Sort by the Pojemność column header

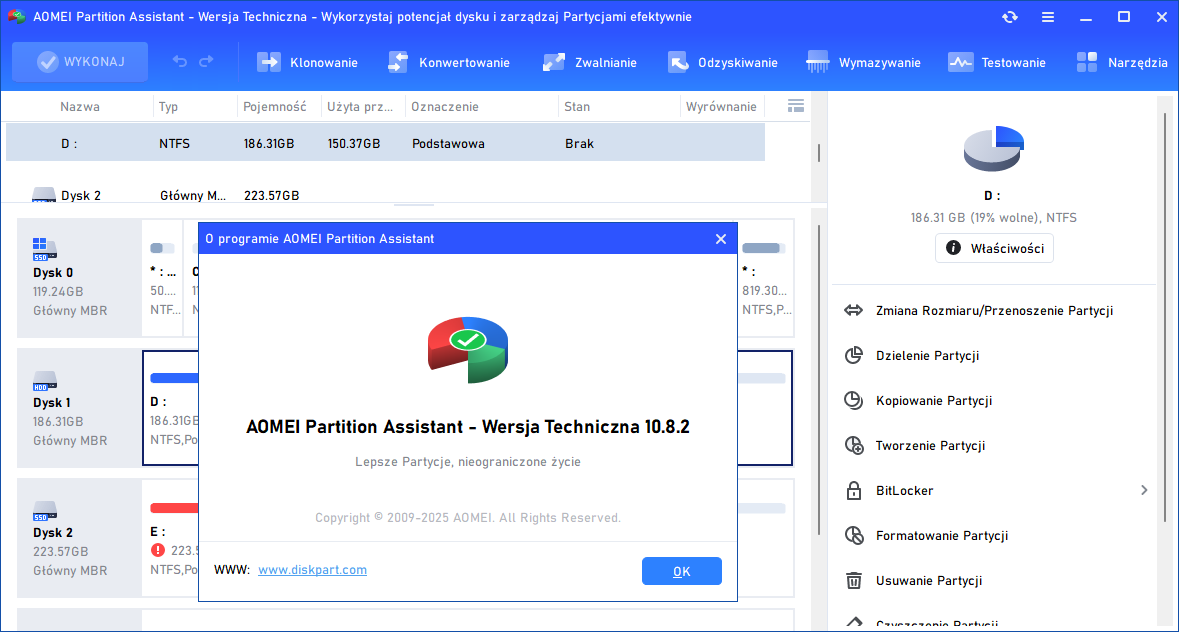(274, 107)
